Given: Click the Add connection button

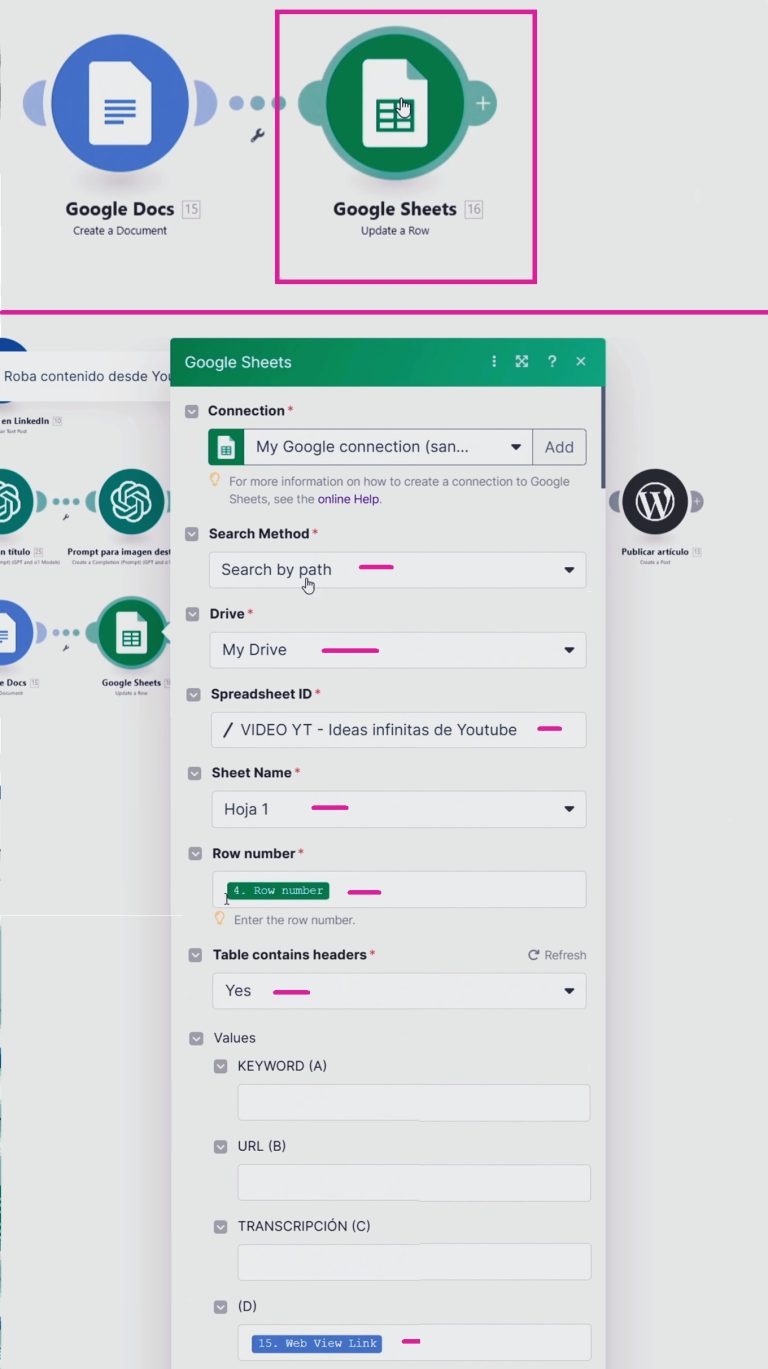Looking at the screenshot, I should [x=559, y=447].
